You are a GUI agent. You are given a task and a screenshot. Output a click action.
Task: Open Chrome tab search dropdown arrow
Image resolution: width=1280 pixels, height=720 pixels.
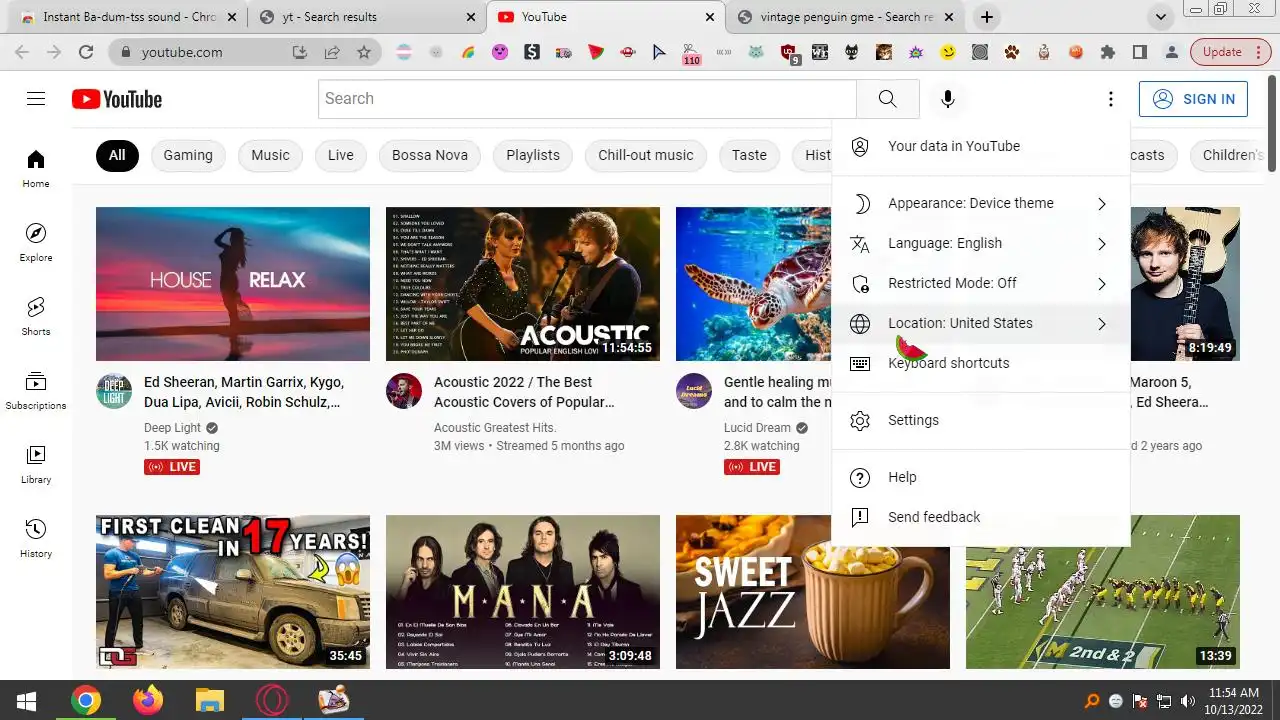(1160, 17)
